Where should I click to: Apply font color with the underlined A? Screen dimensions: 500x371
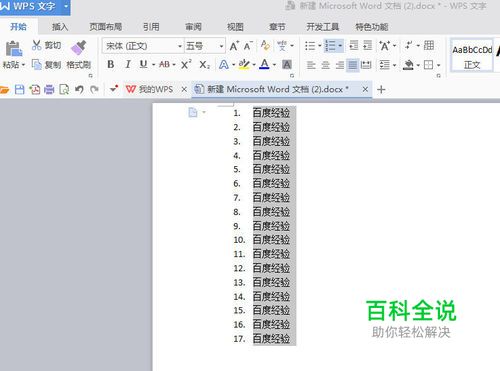264,64
